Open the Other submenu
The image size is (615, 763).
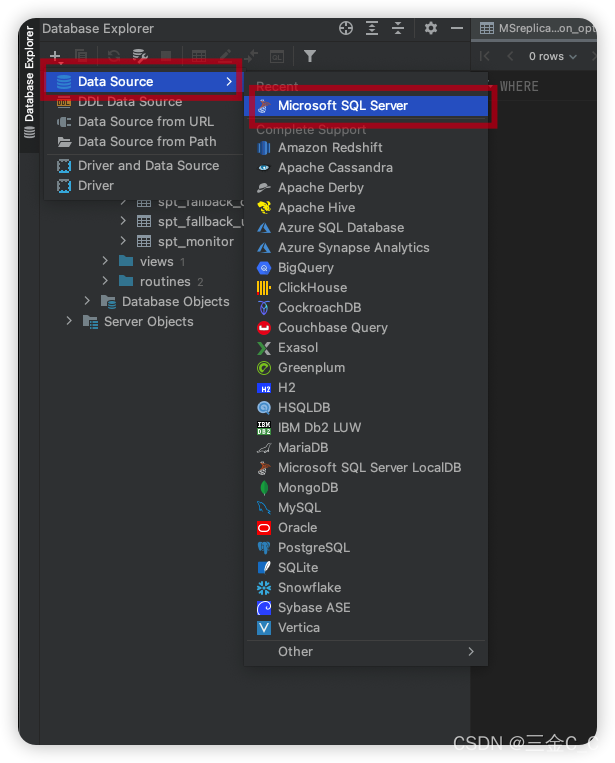click(x=366, y=652)
